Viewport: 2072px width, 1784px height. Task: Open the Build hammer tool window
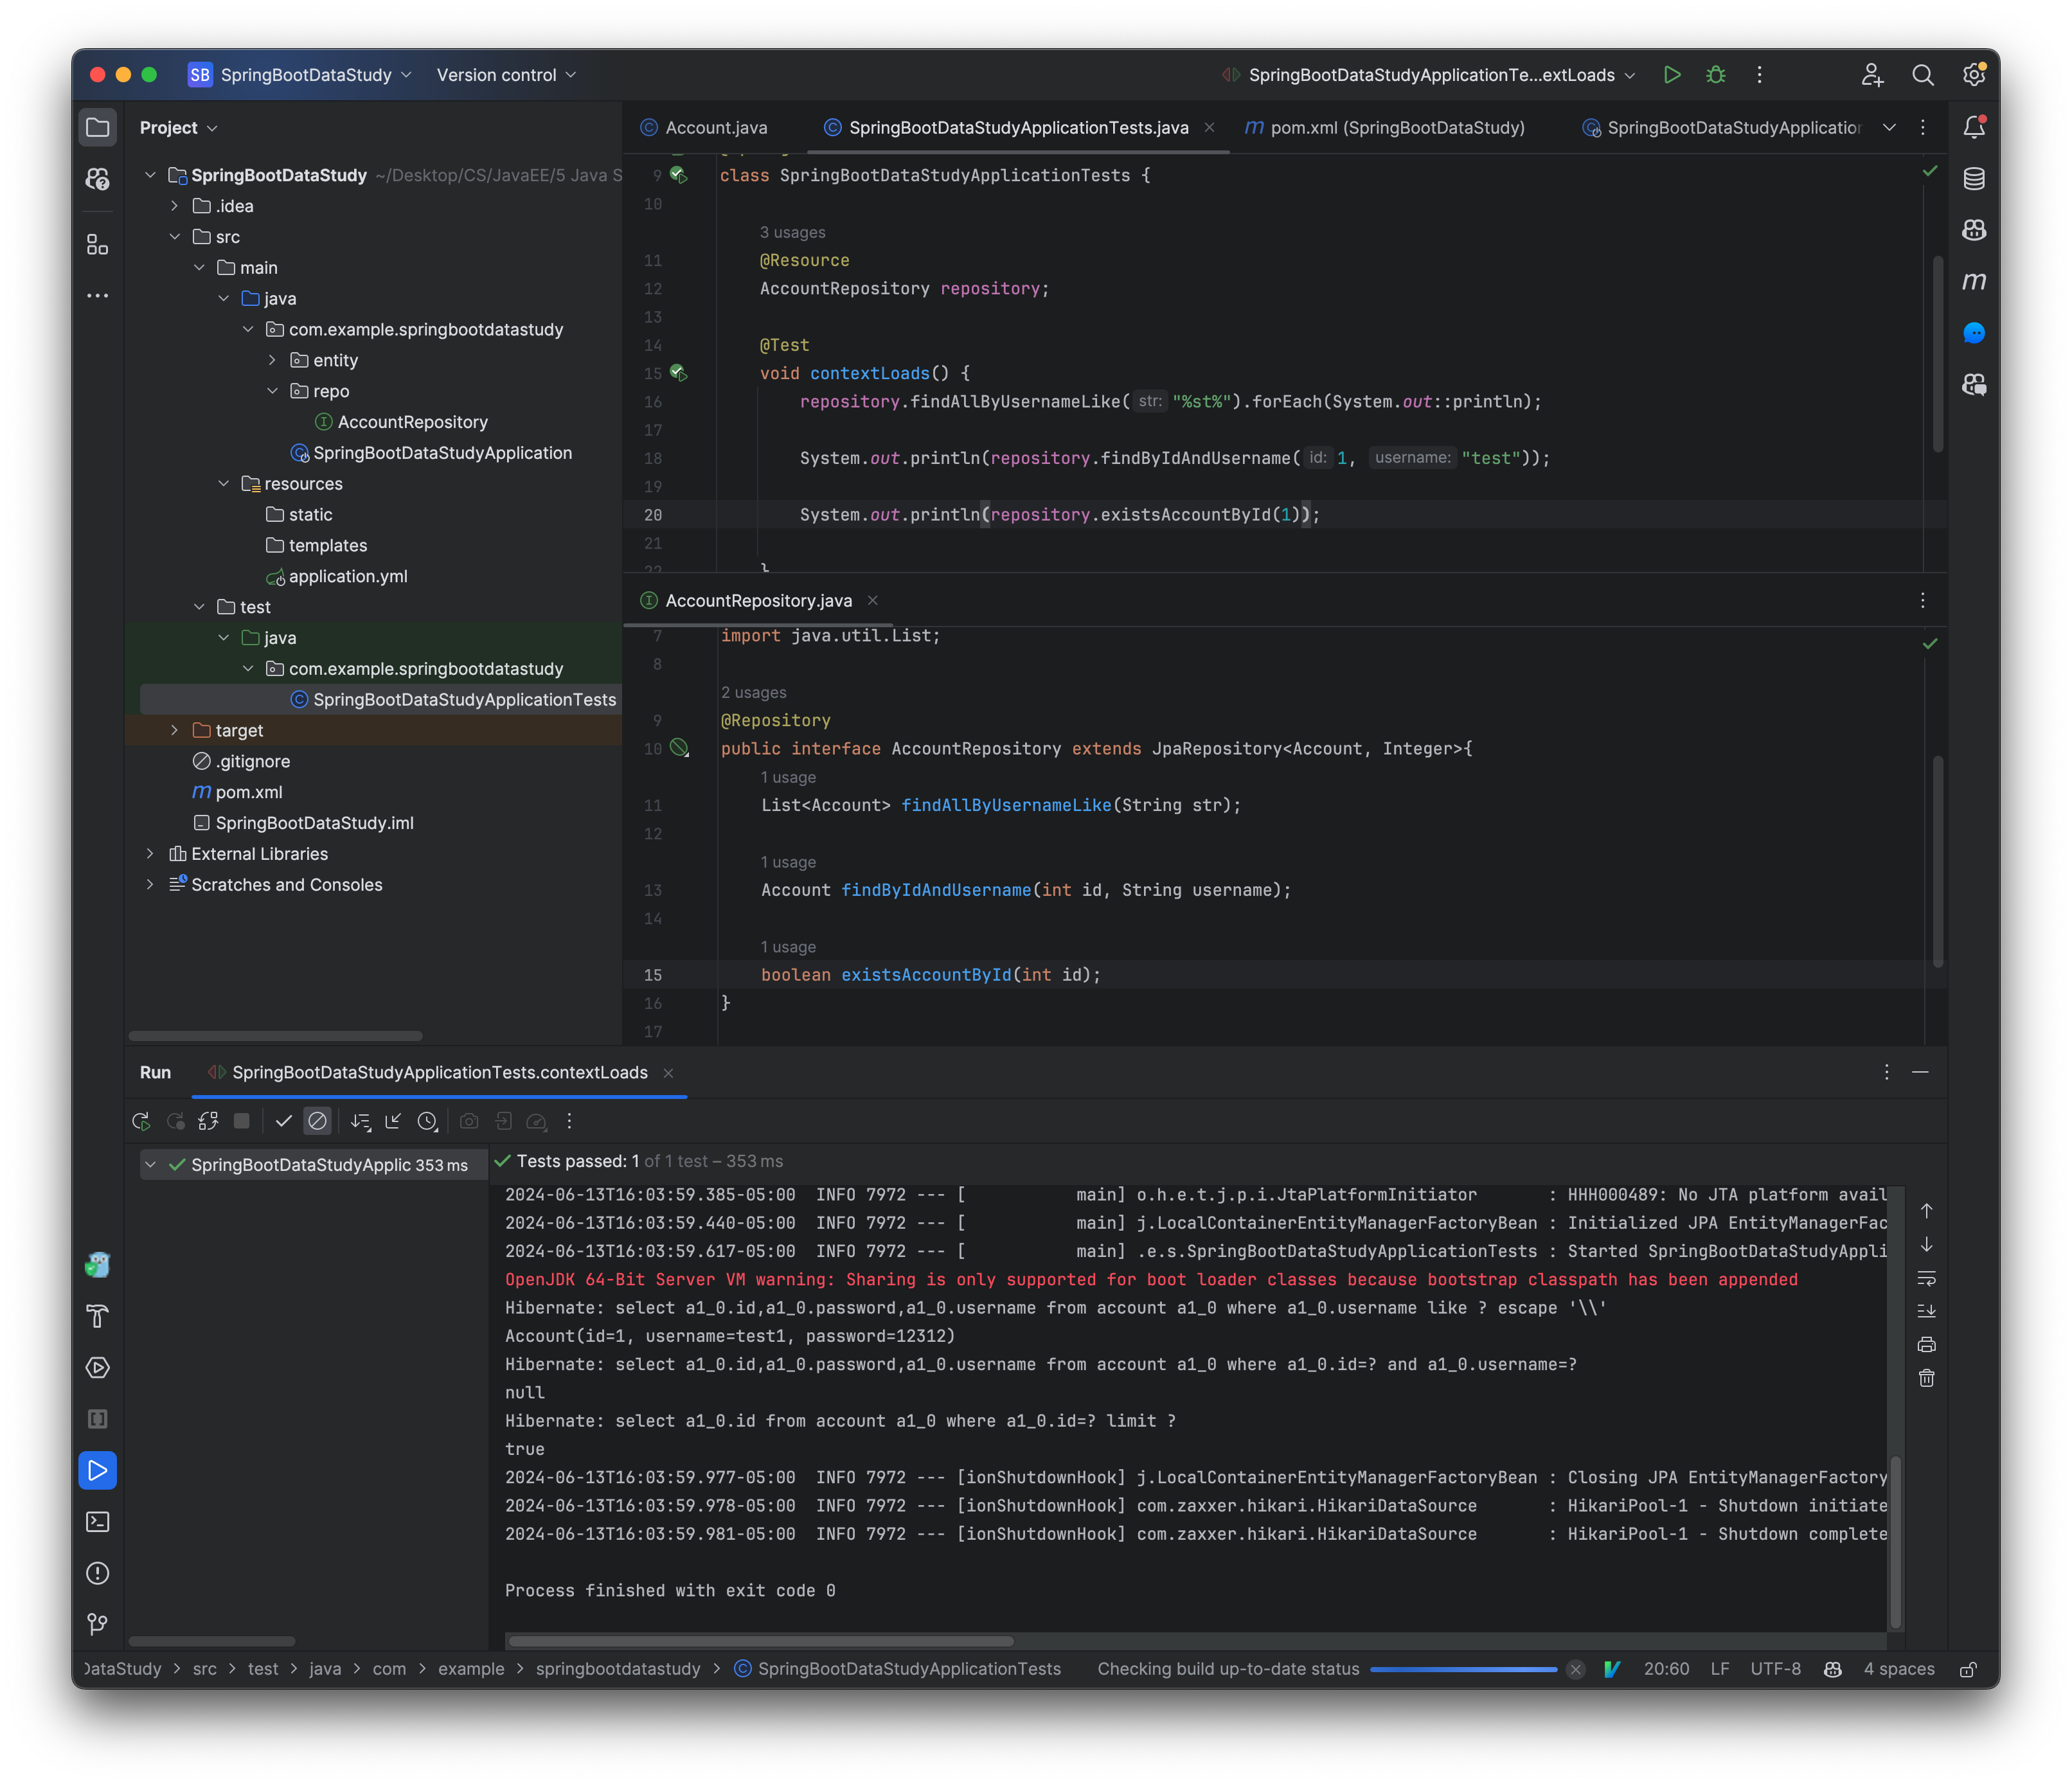pyautogui.click(x=97, y=1316)
